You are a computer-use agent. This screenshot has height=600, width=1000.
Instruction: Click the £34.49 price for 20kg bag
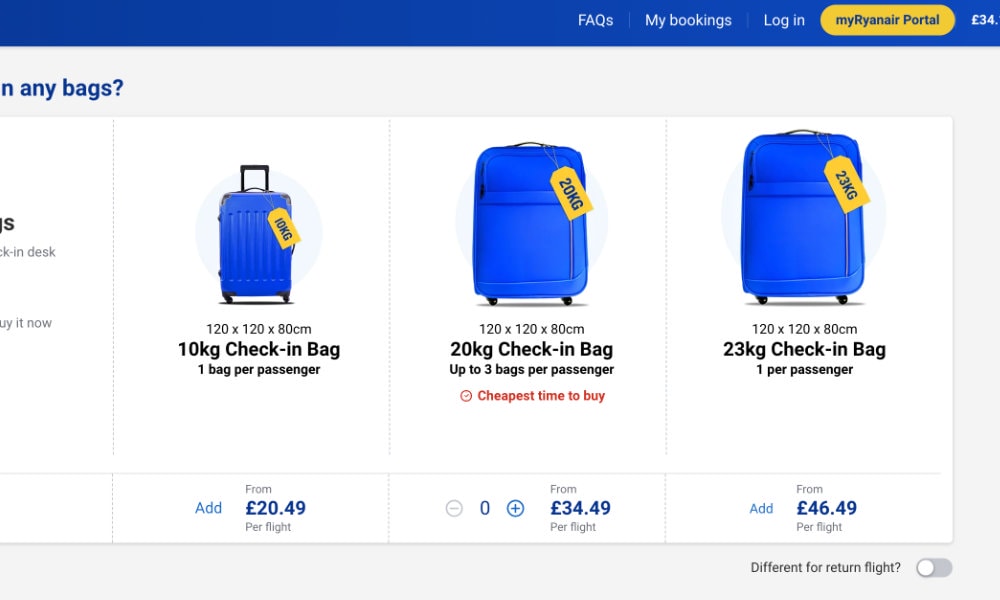(x=580, y=508)
